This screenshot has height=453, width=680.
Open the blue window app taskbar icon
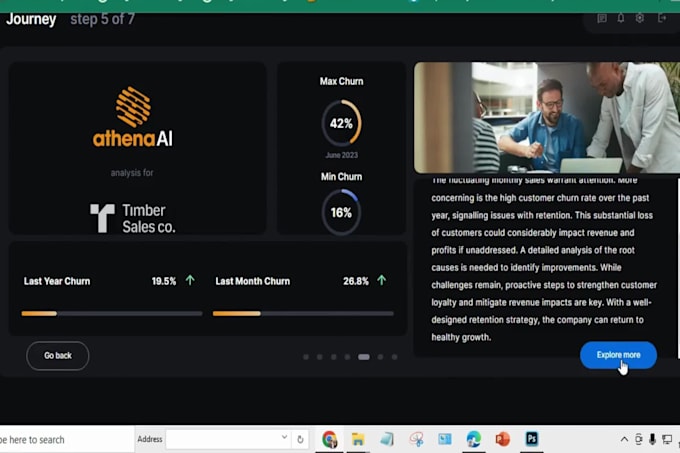tap(445, 439)
